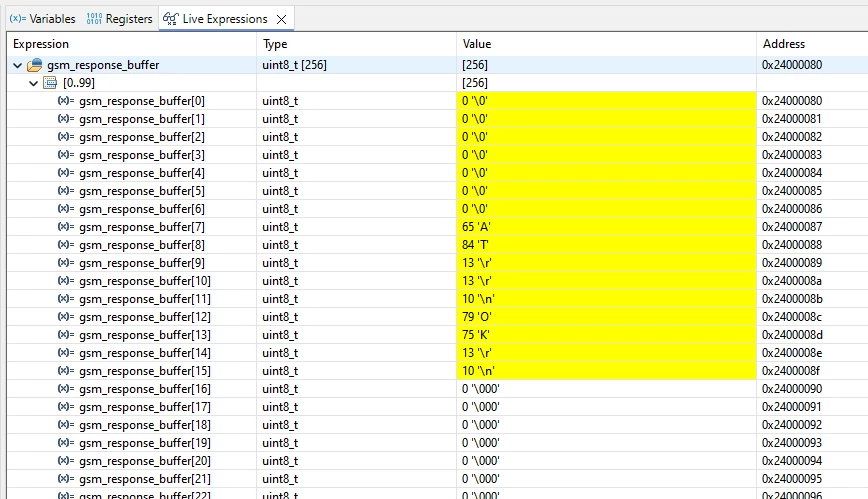Select the address 0x24000090 cell
Image resolution: width=868 pixels, height=499 pixels.
(x=812, y=389)
